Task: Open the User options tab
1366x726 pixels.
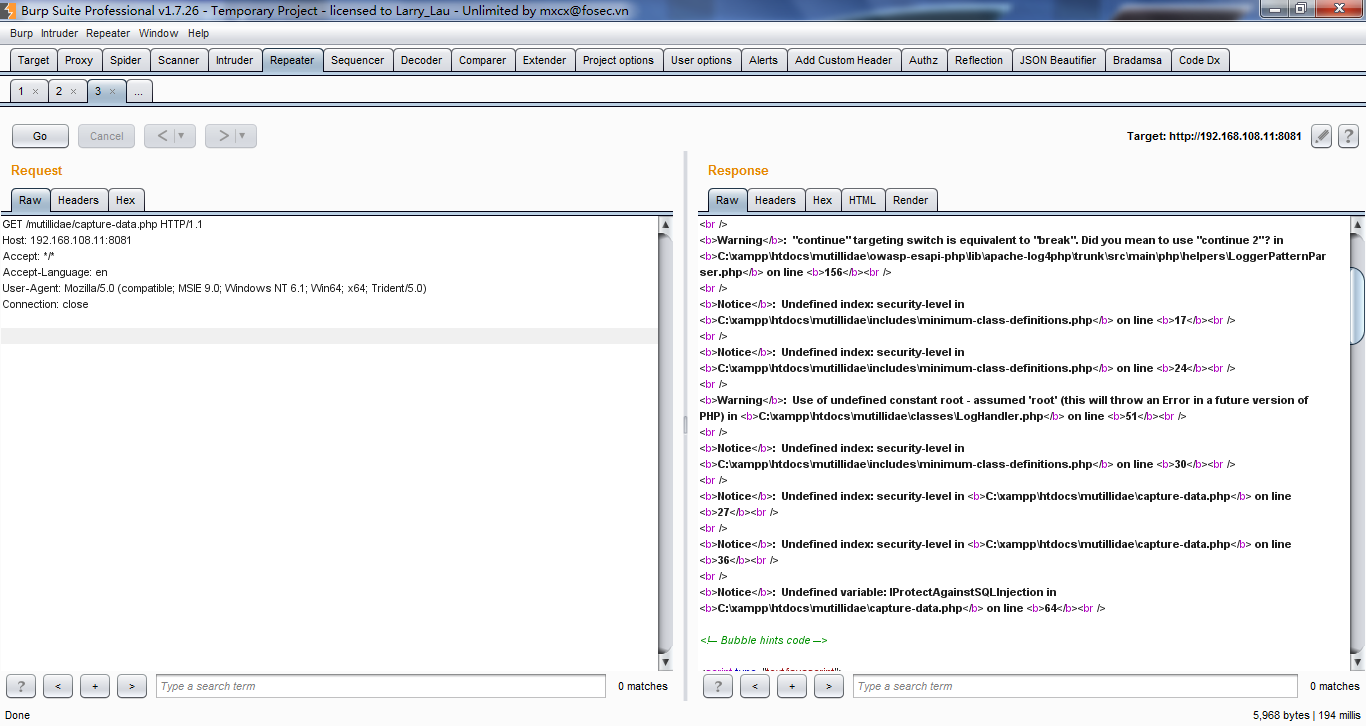Action: pos(701,60)
